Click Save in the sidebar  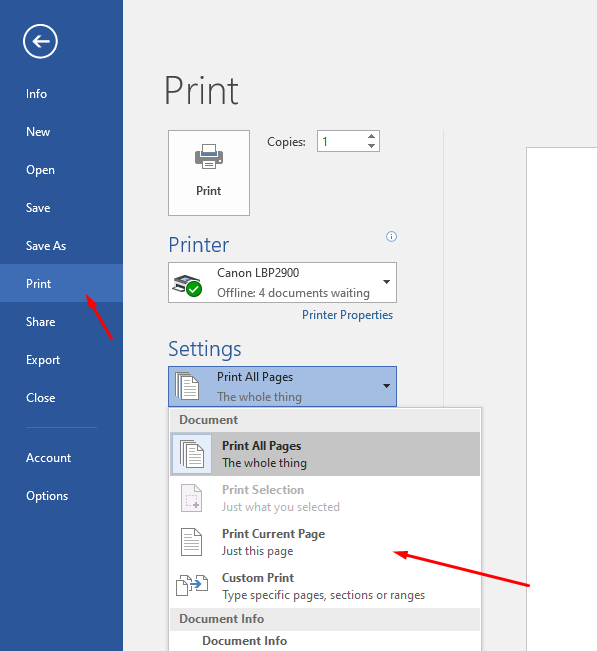[38, 208]
